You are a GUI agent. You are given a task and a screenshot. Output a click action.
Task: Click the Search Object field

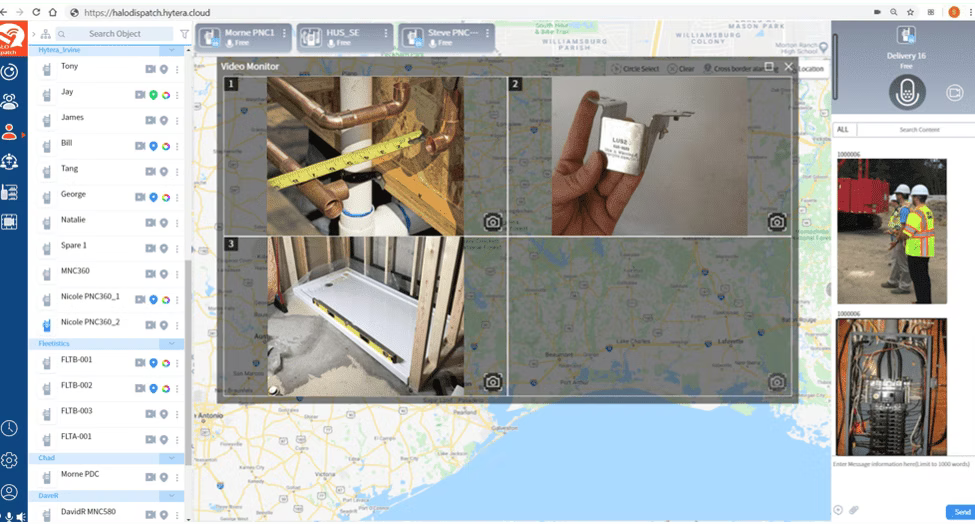pos(114,34)
